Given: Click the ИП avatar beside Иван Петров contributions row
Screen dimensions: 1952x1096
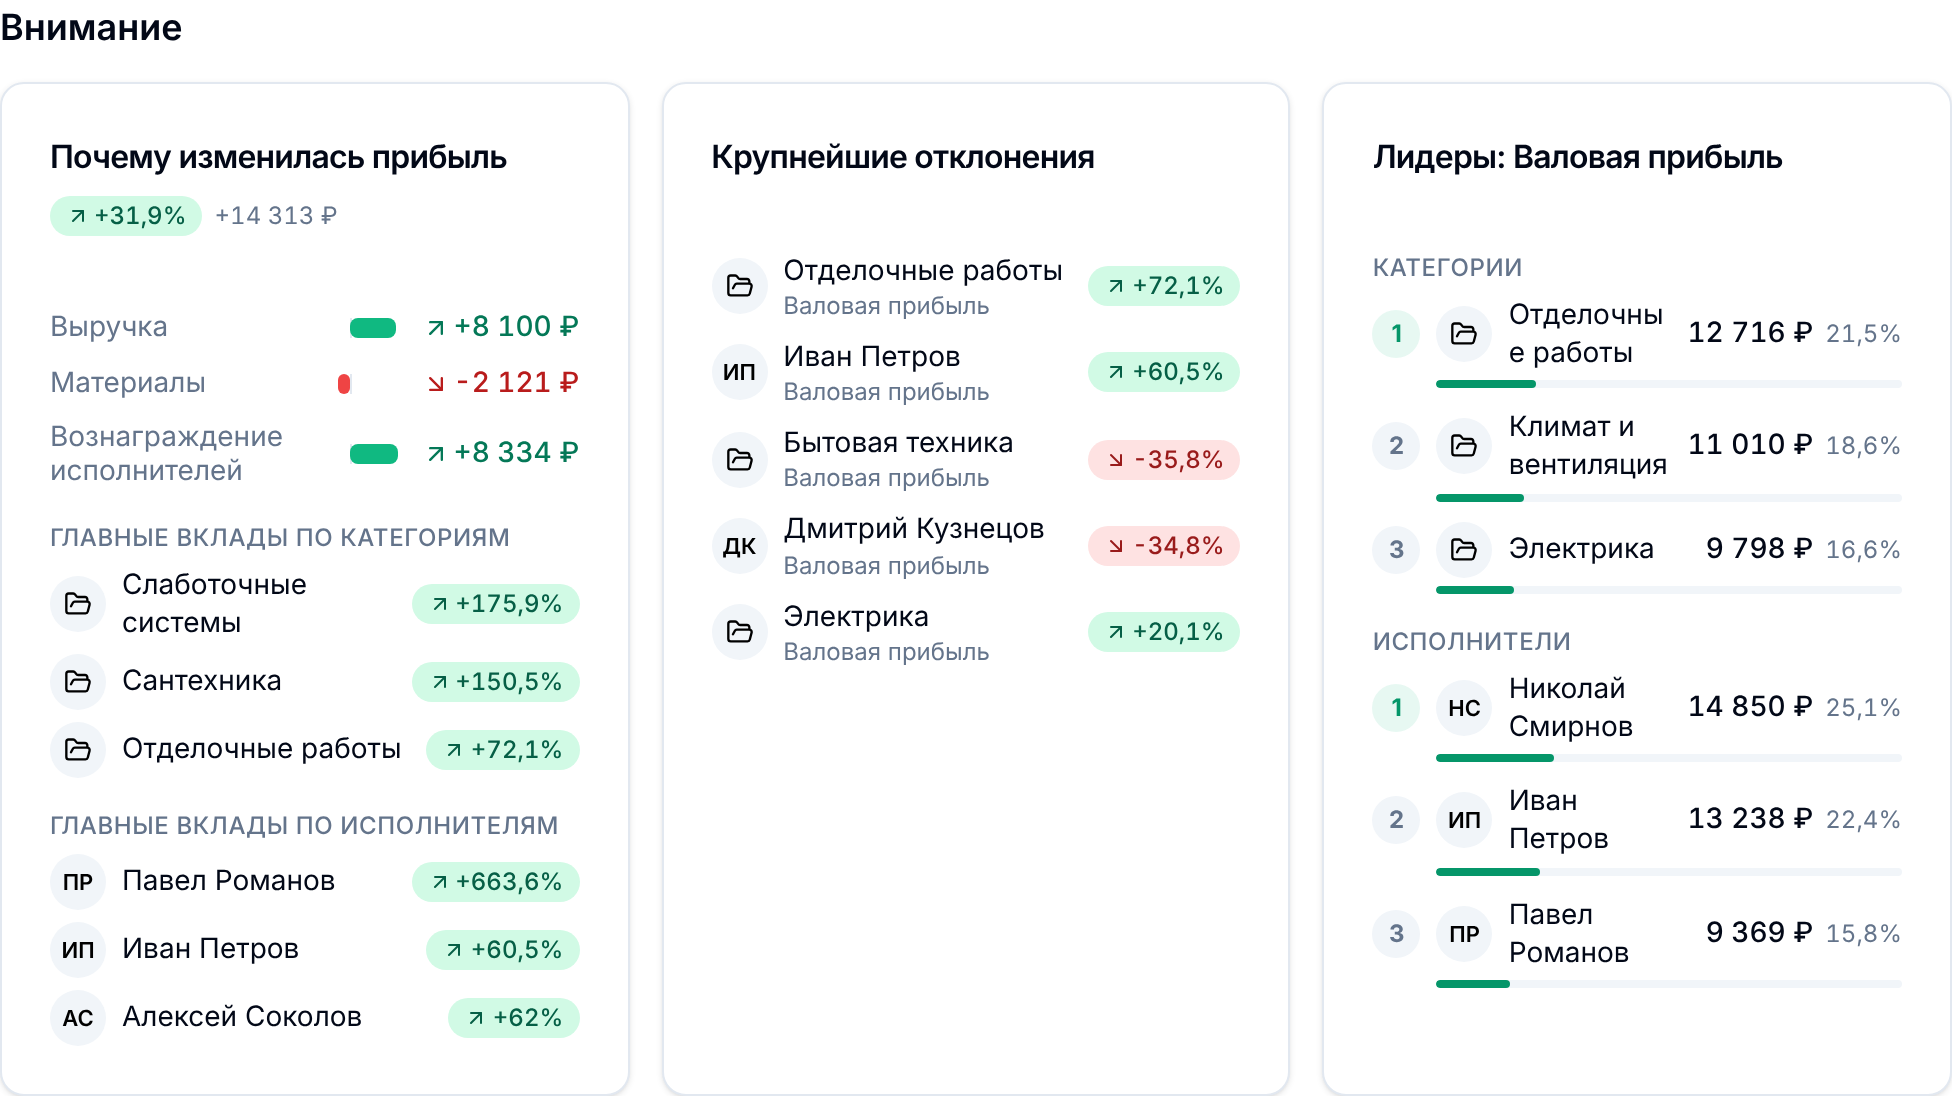Looking at the screenshot, I should point(78,950).
